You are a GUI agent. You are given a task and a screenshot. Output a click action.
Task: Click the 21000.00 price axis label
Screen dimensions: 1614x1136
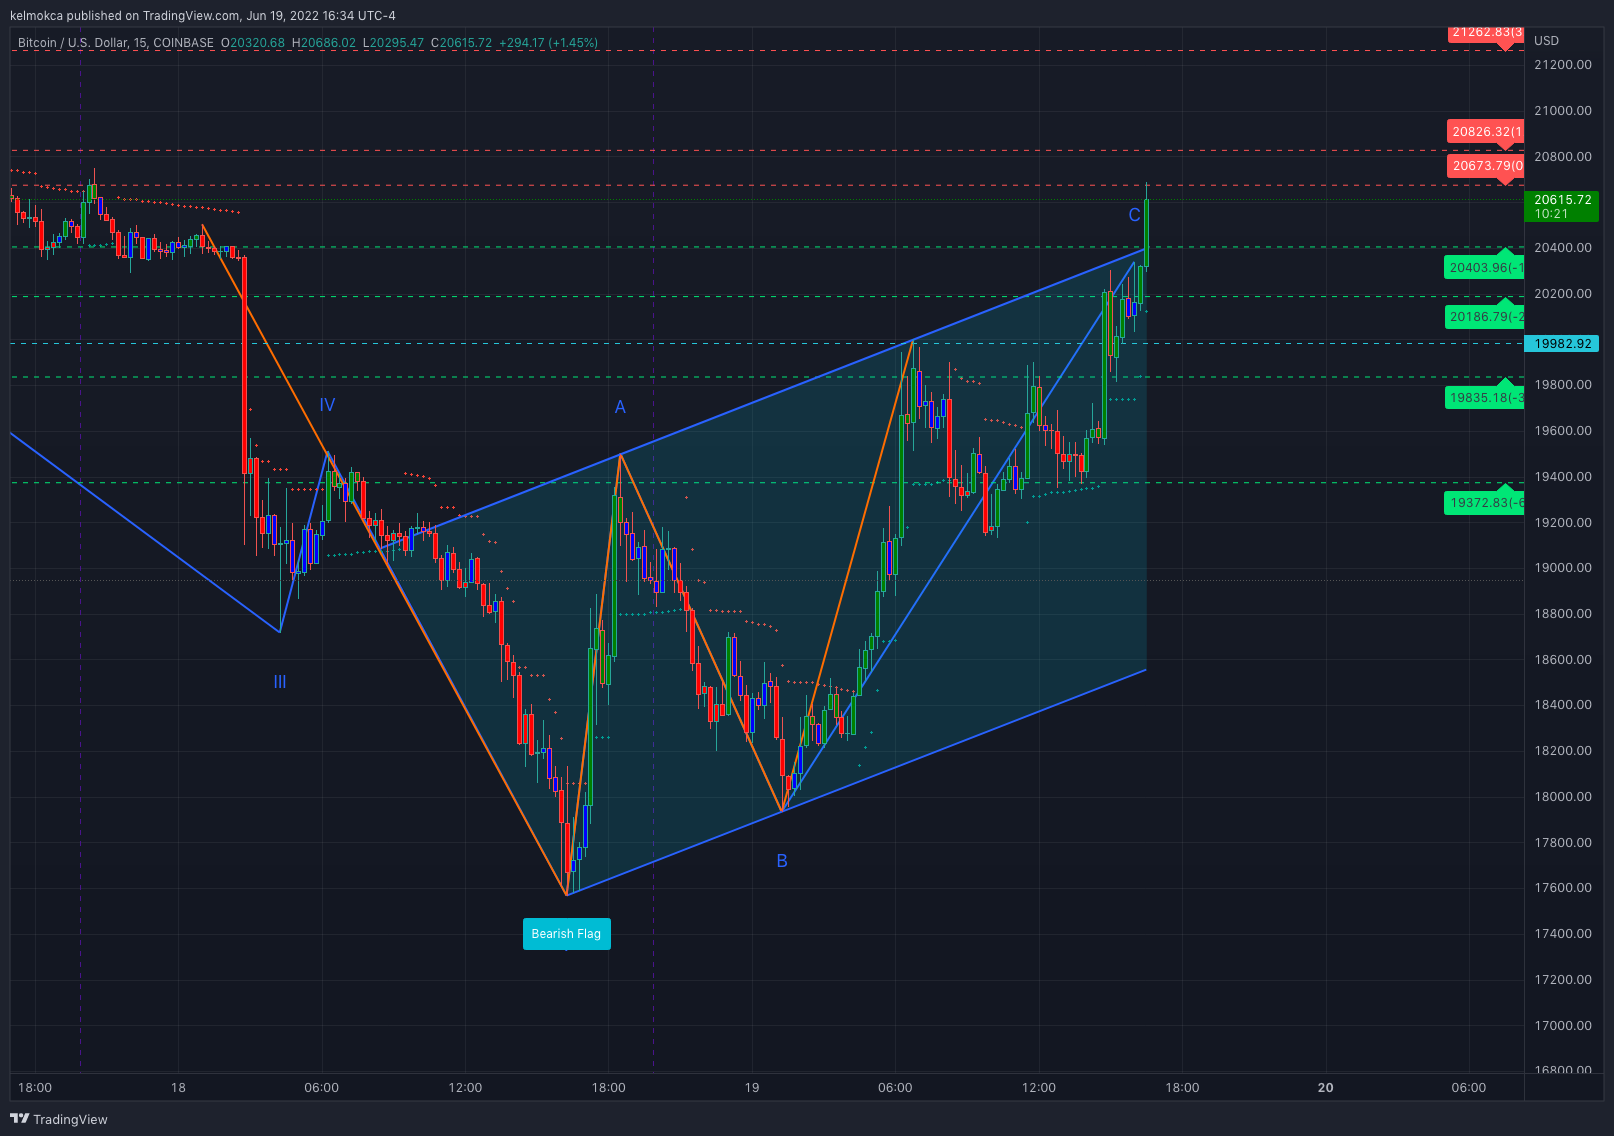(x=1563, y=111)
